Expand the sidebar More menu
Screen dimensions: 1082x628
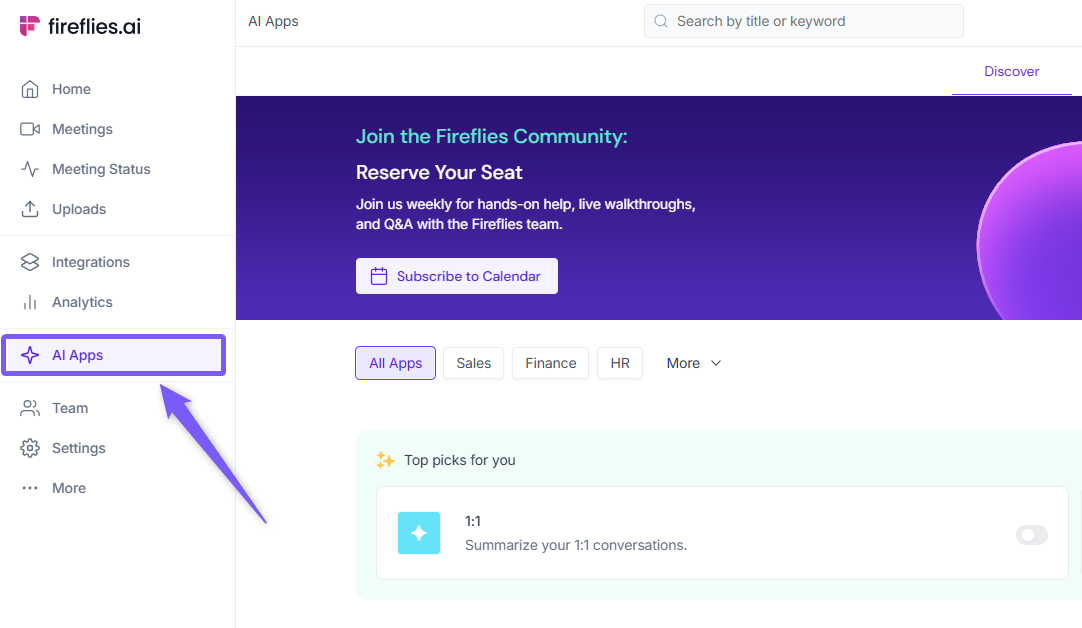click(x=54, y=488)
